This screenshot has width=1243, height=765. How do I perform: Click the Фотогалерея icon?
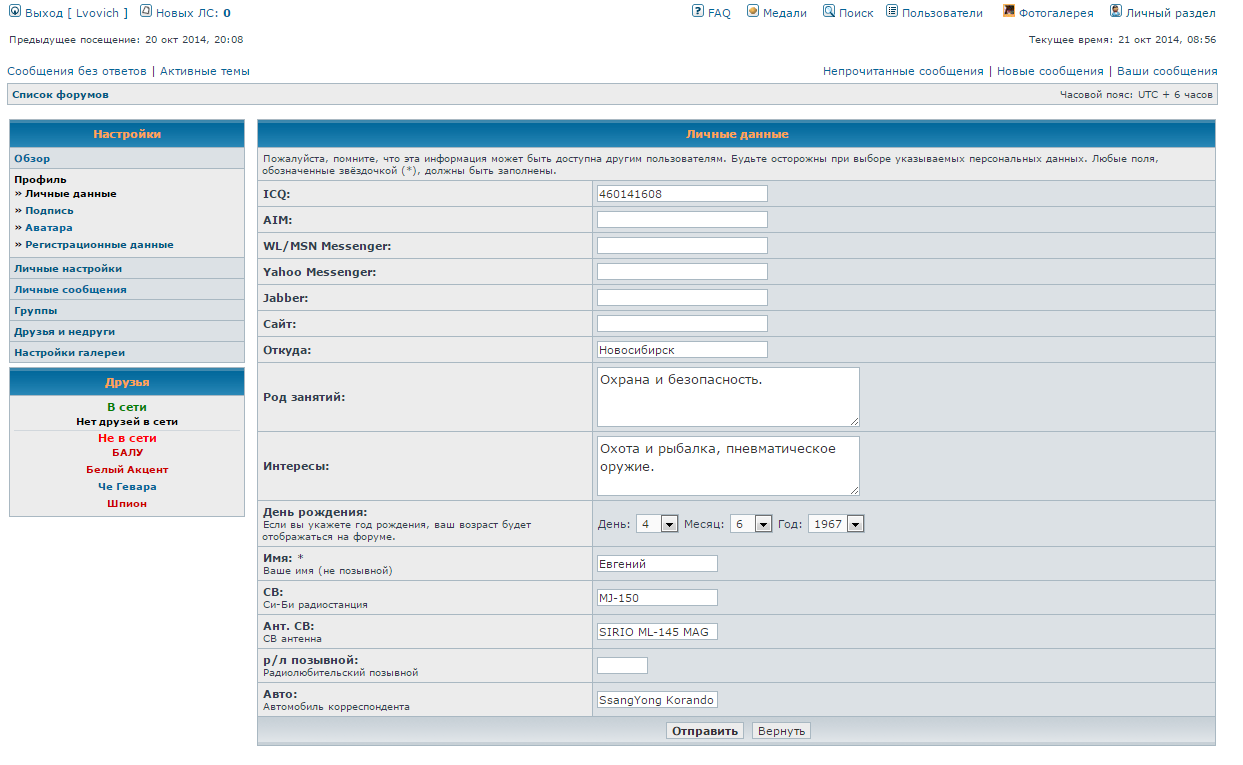(1009, 12)
